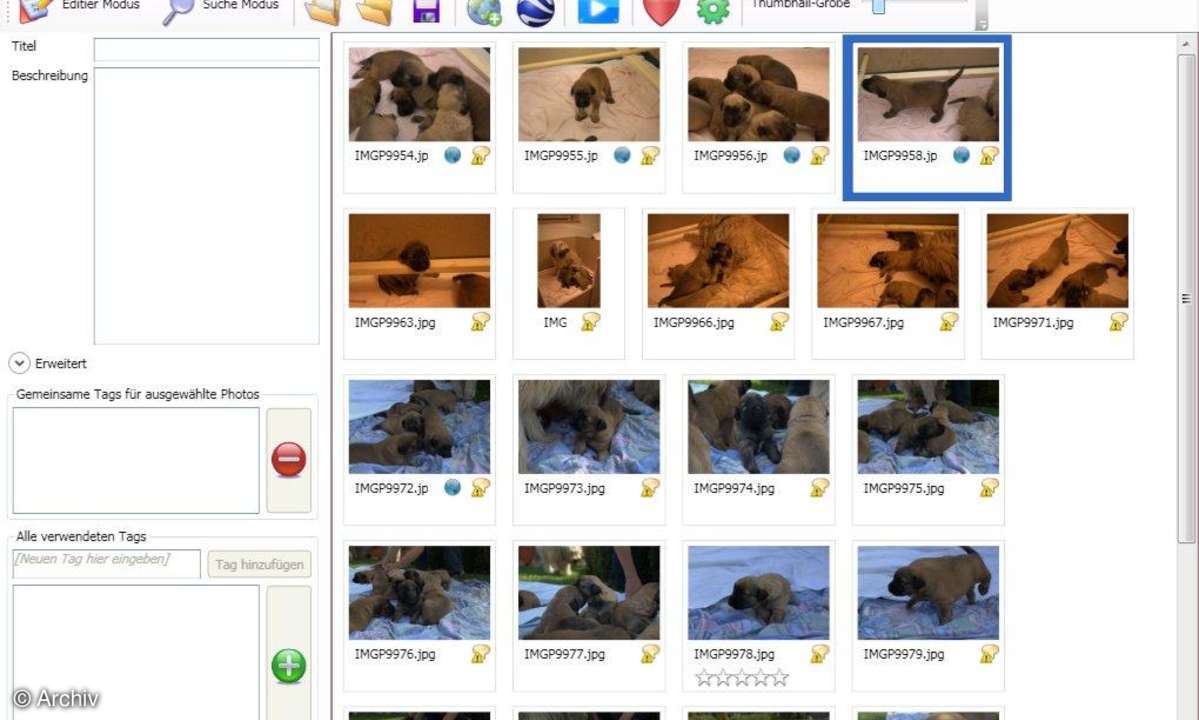
Task: Click the Gemeinsame Tags list box
Action: pyautogui.click(x=136, y=460)
